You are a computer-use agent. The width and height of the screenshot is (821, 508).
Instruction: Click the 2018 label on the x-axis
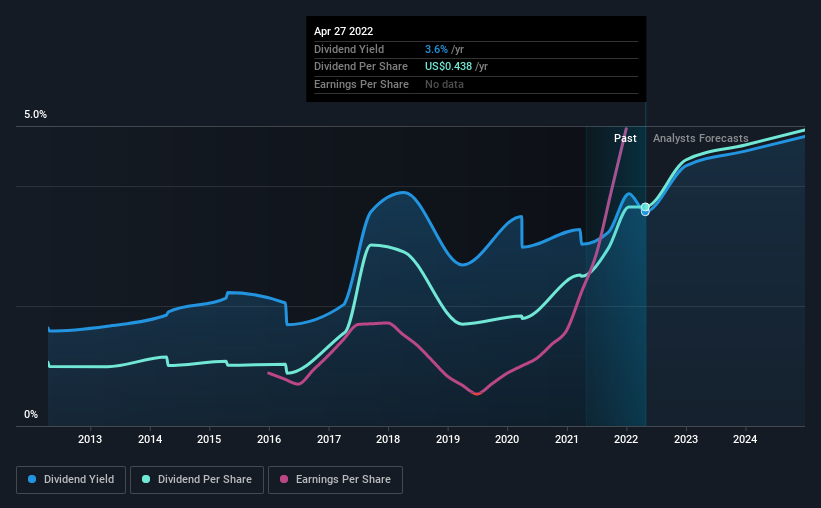tap(388, 439)
